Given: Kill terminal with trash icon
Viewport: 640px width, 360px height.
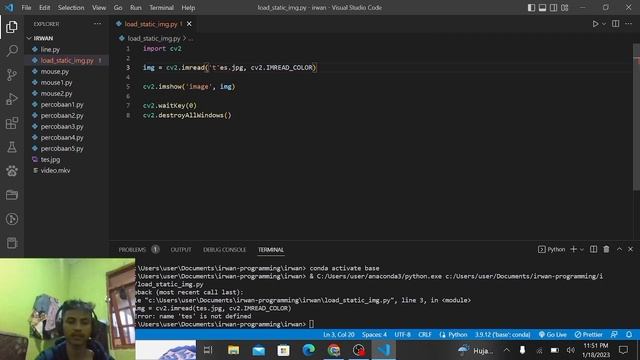Looking at the screenshot, I should 606,249.
